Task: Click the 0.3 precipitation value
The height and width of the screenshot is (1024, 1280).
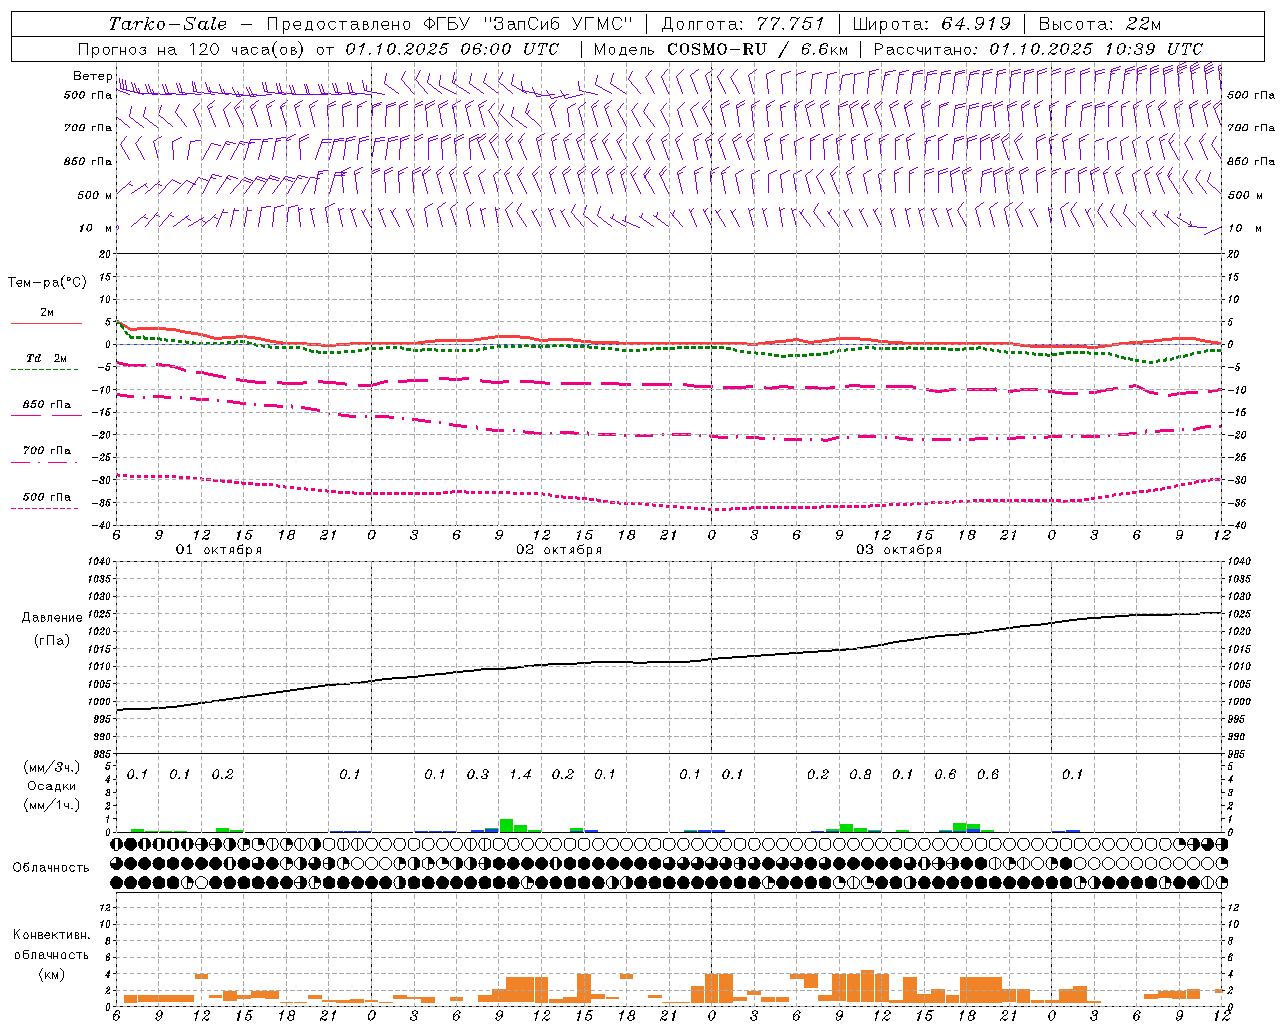Action: click(x=478, y=775)
